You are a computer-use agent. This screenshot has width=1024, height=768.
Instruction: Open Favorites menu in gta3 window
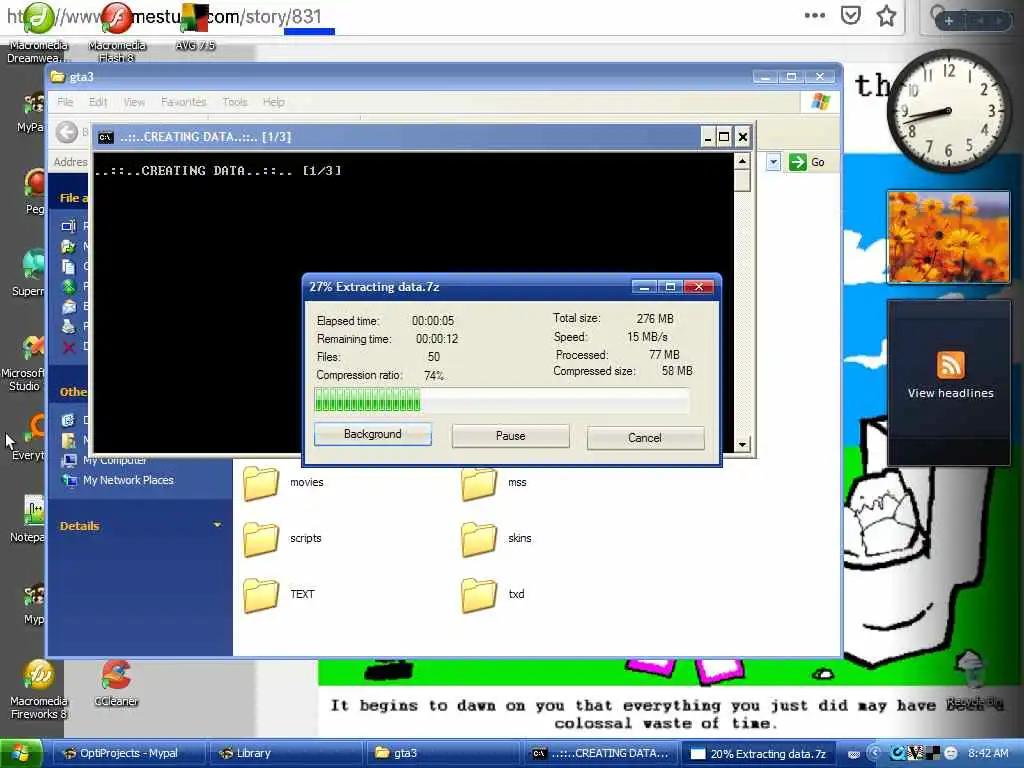184,102
